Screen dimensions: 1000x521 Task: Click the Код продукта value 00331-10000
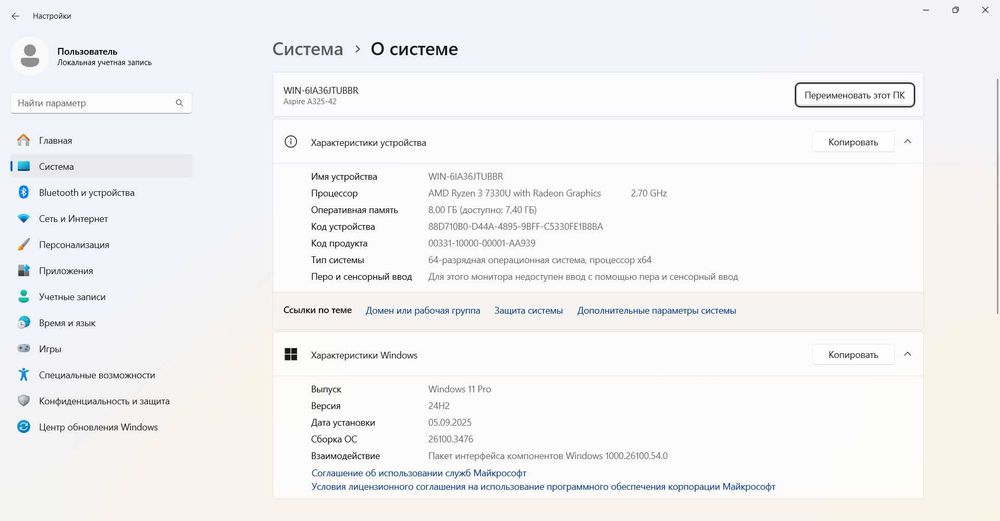(x=482, y=243)
